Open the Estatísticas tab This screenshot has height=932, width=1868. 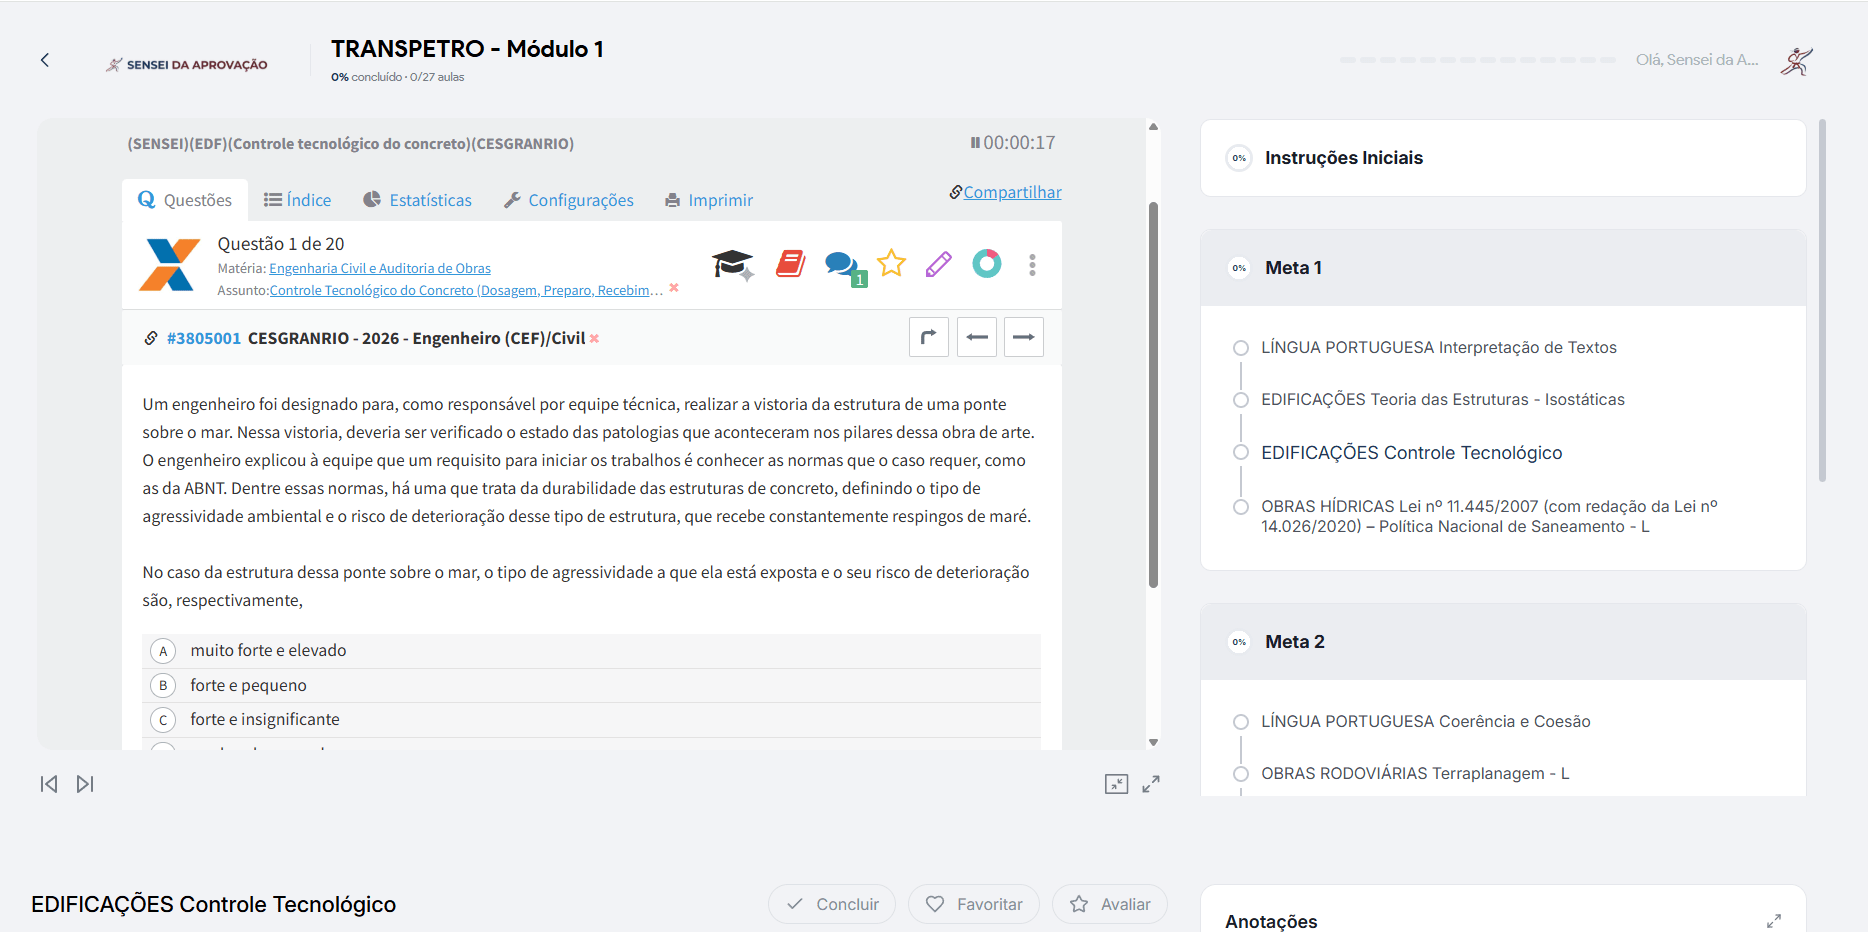tap(417, 200)
